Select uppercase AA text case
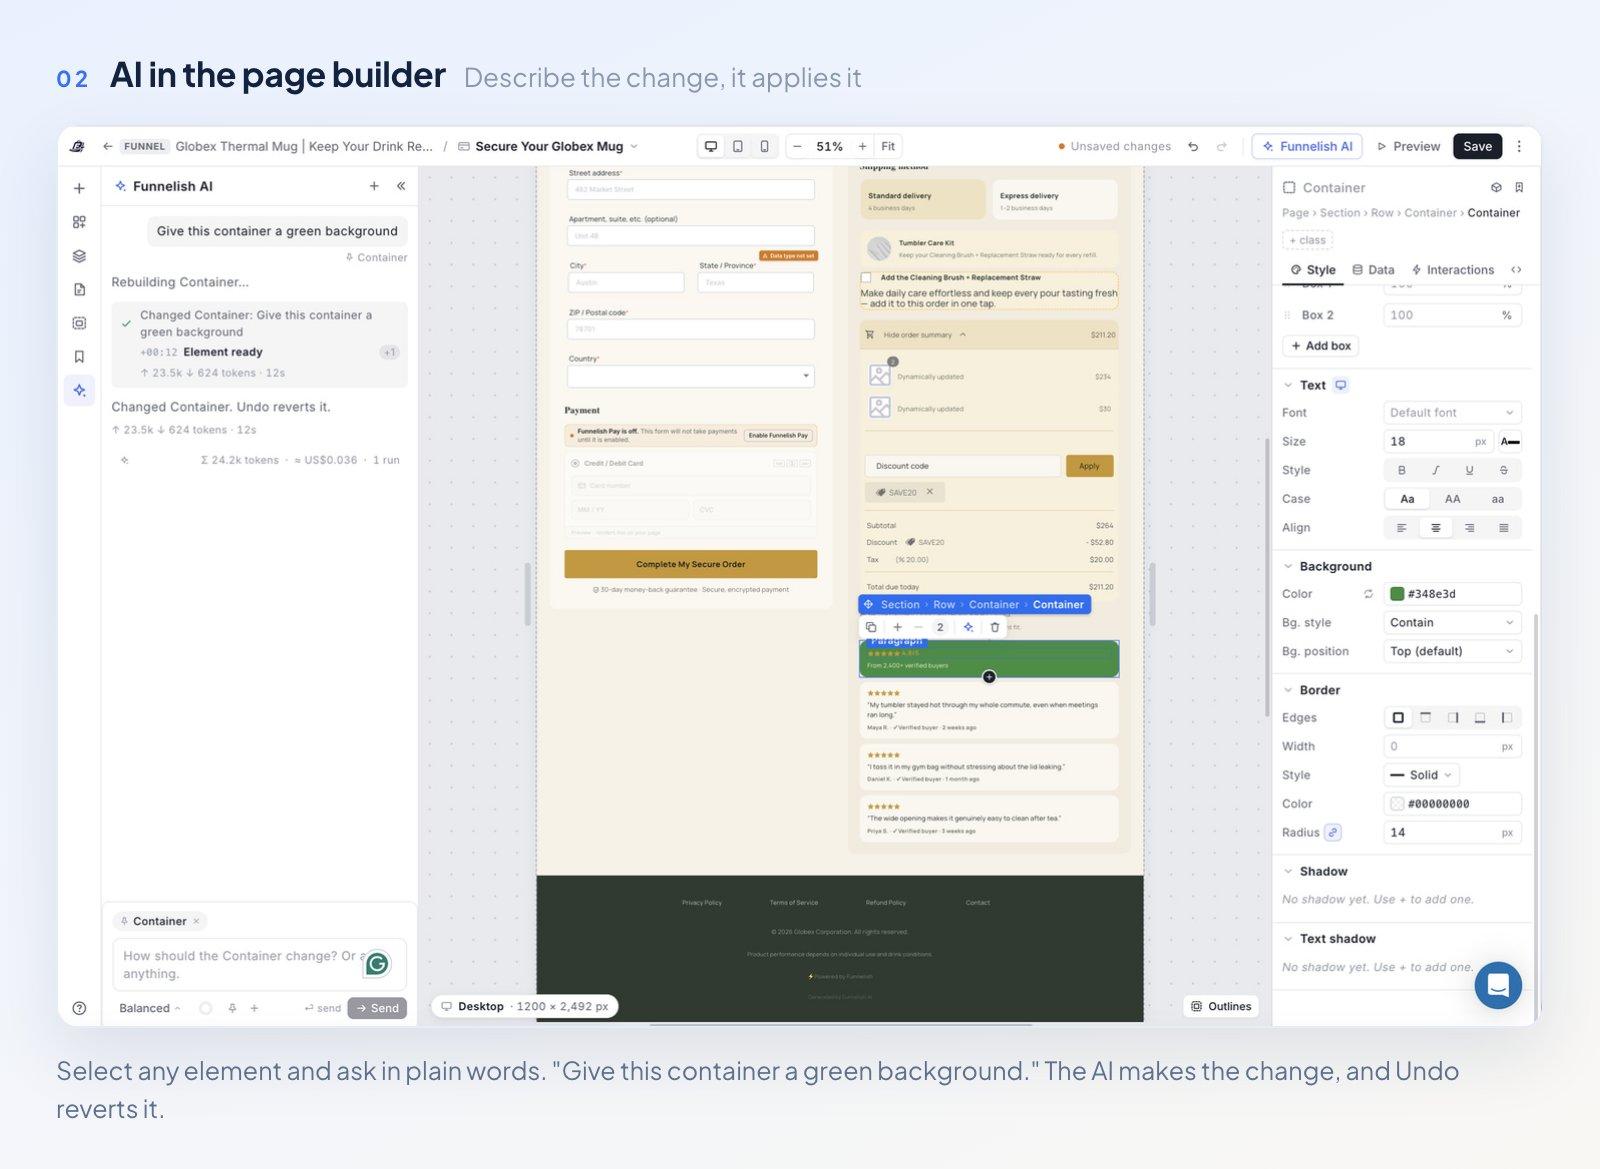 [x=1452, y=499]
